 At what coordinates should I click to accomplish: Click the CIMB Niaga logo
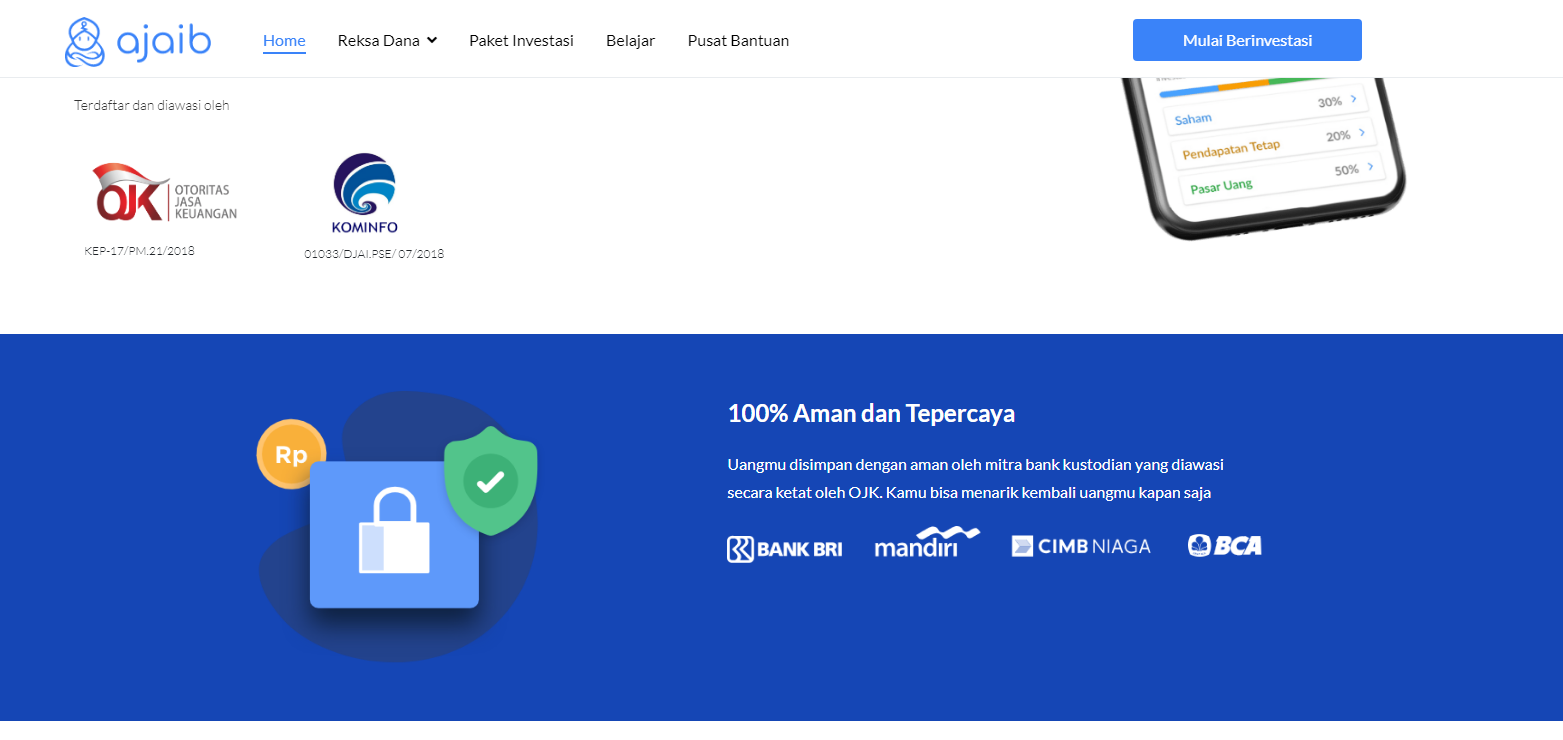click(x=1081, y=546)
